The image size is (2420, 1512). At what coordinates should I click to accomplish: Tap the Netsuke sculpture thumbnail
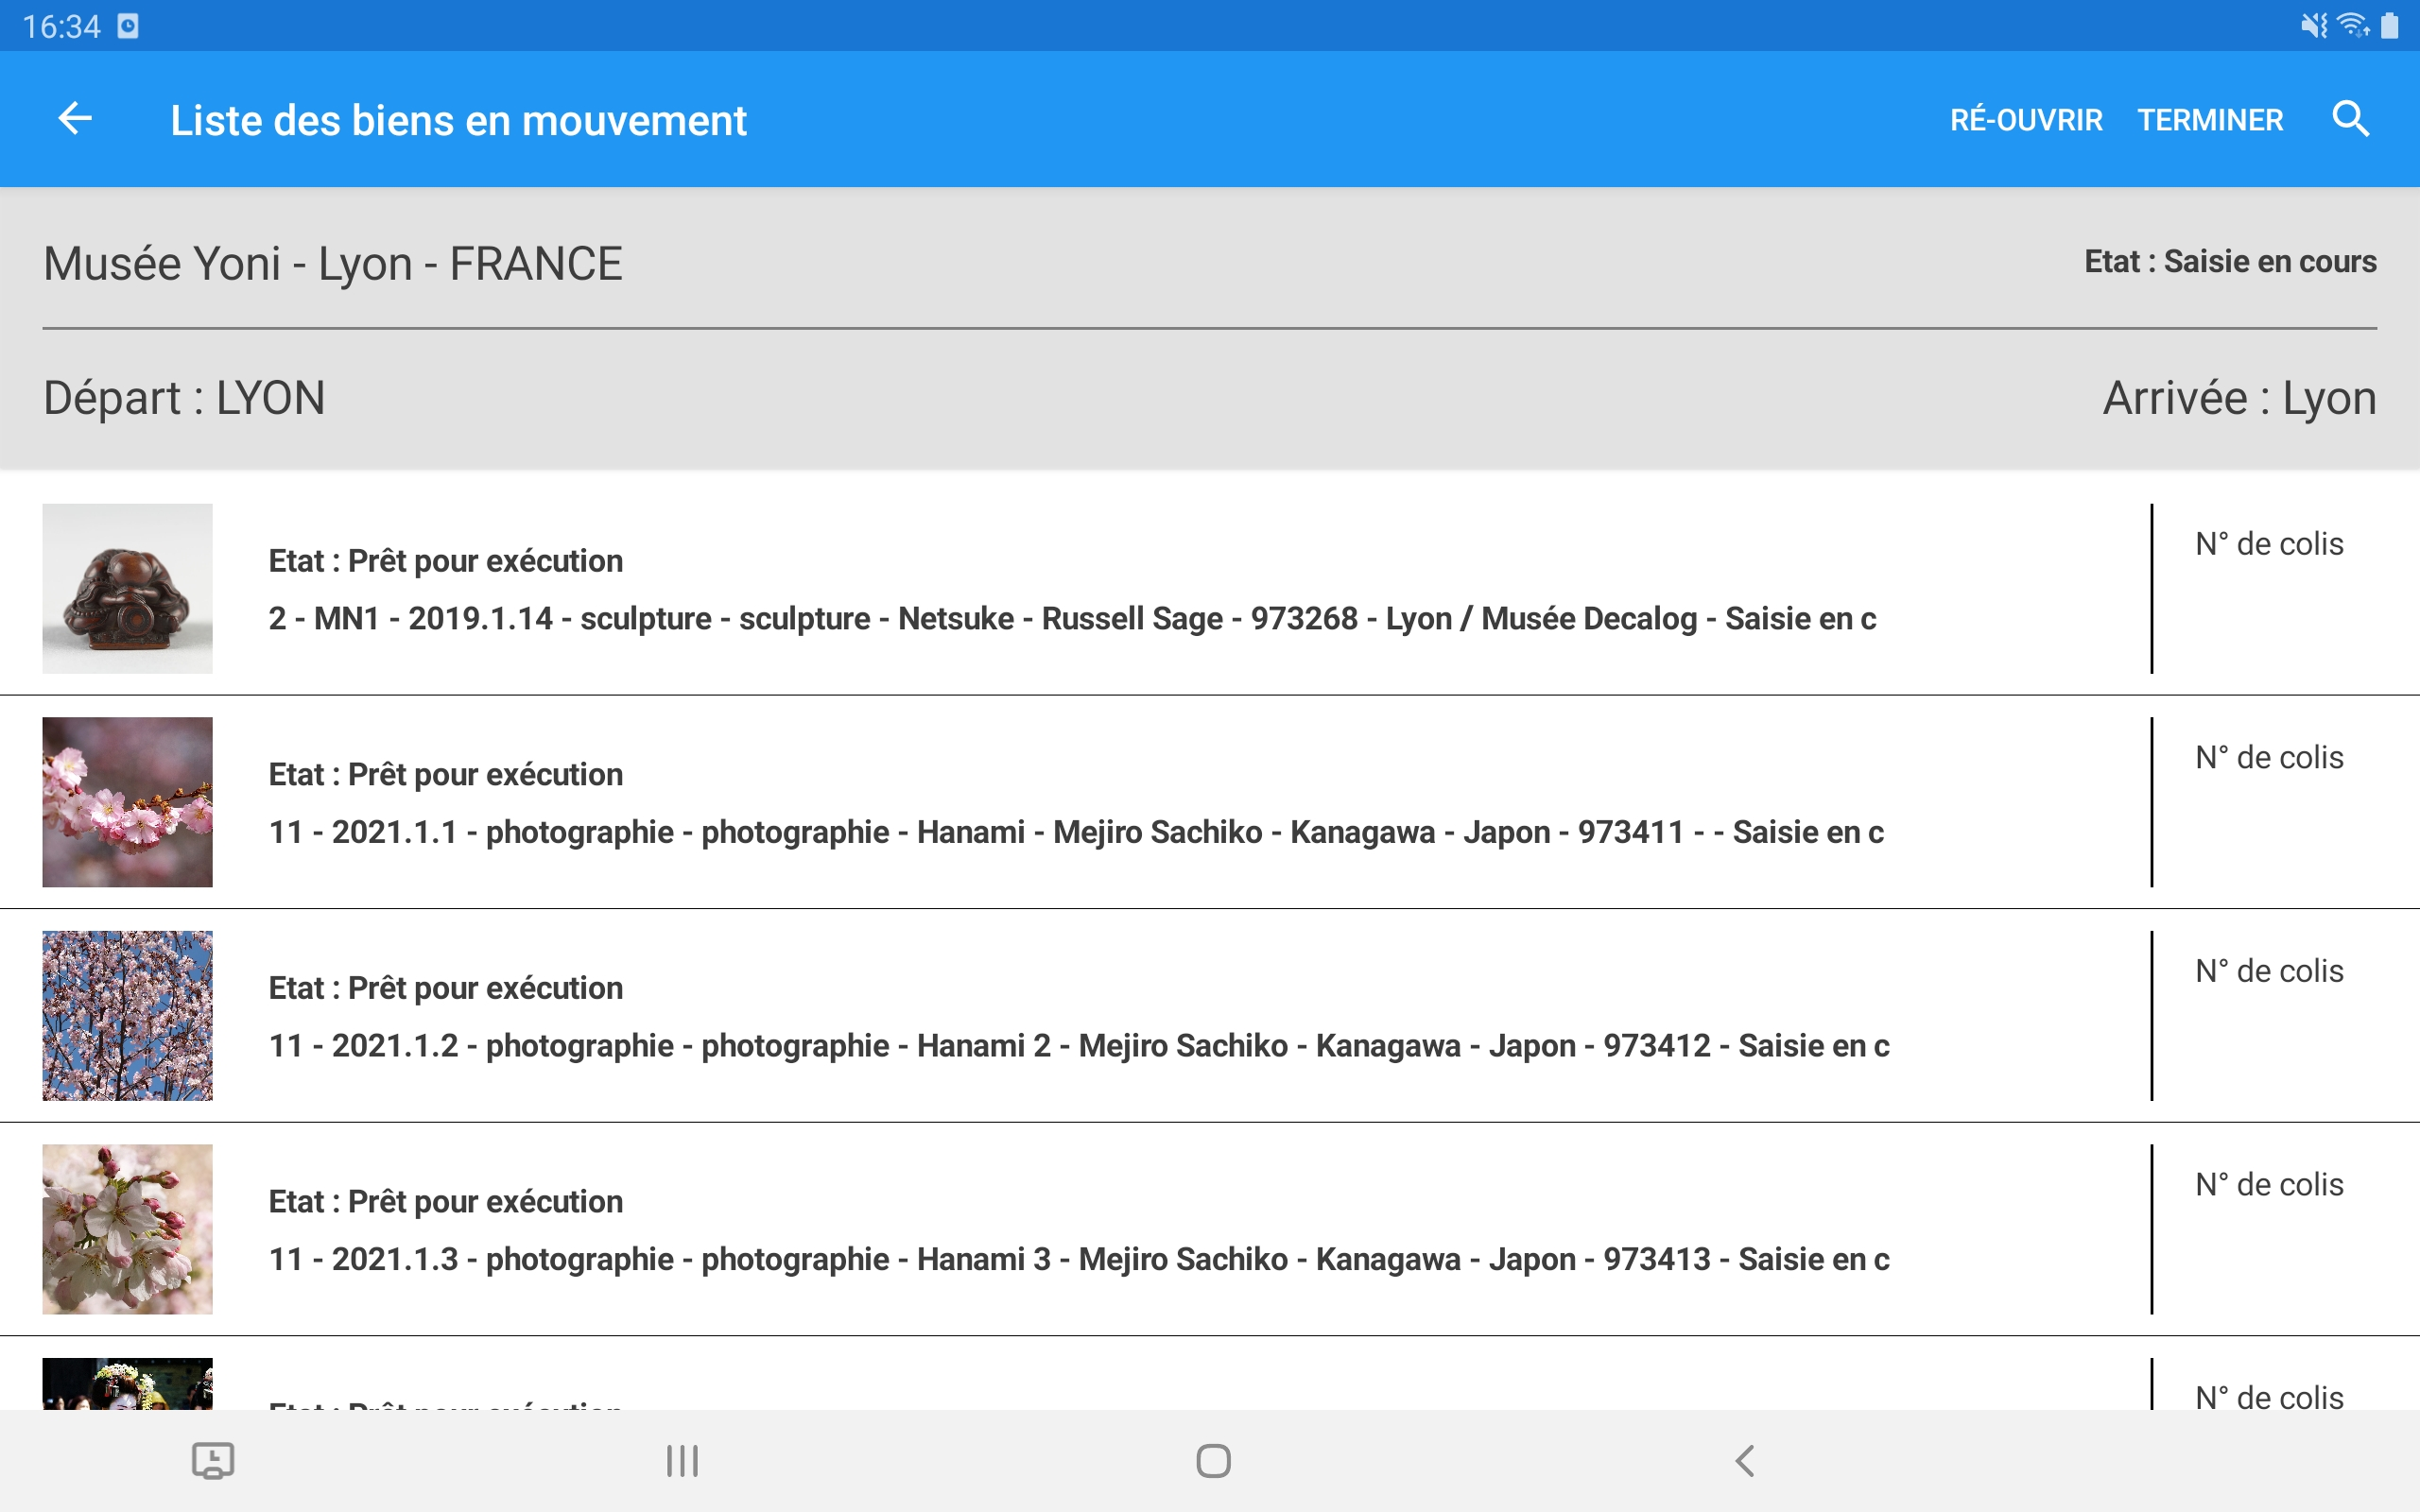pyautogui.click(x=127, y=589)
